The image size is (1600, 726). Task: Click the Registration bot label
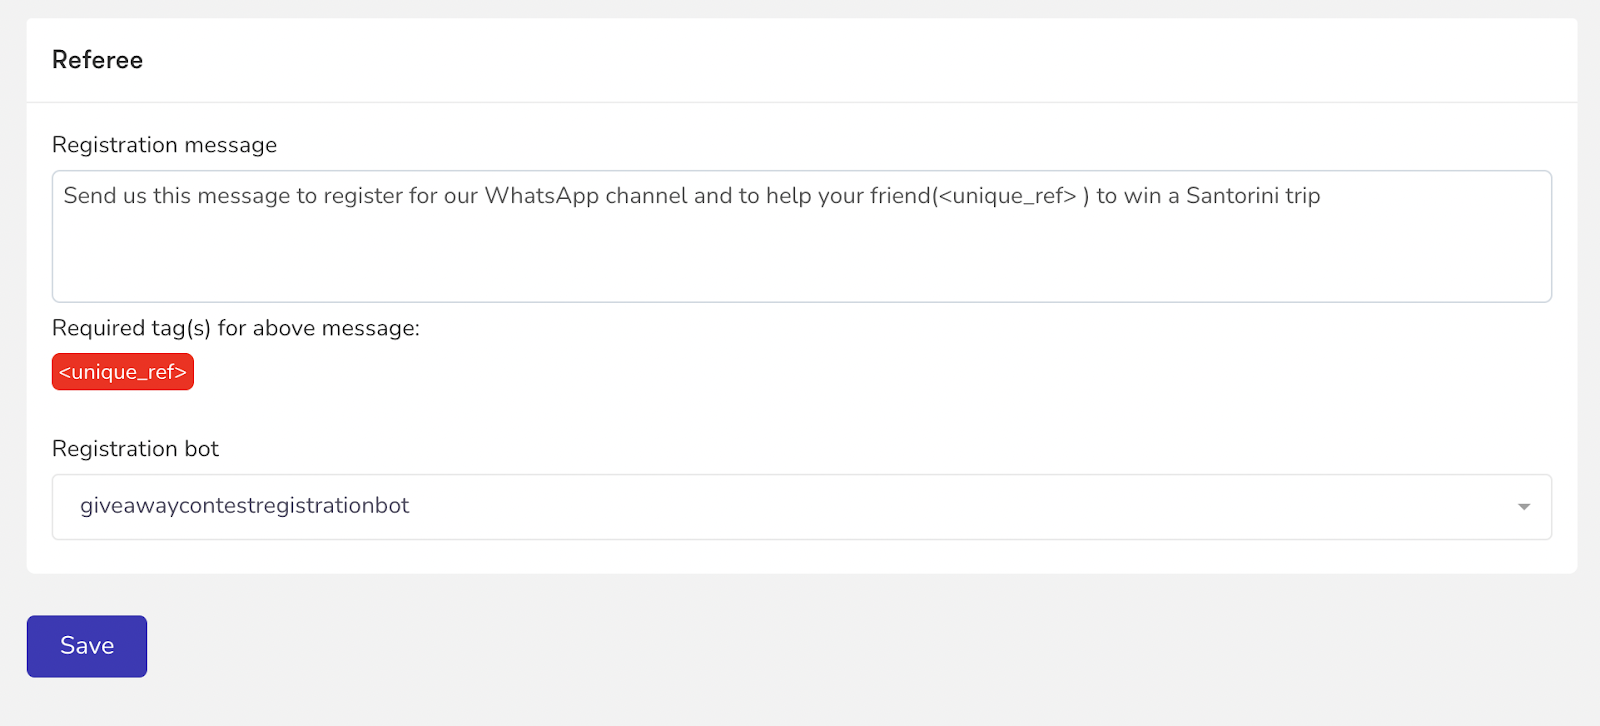pos(135,449)
